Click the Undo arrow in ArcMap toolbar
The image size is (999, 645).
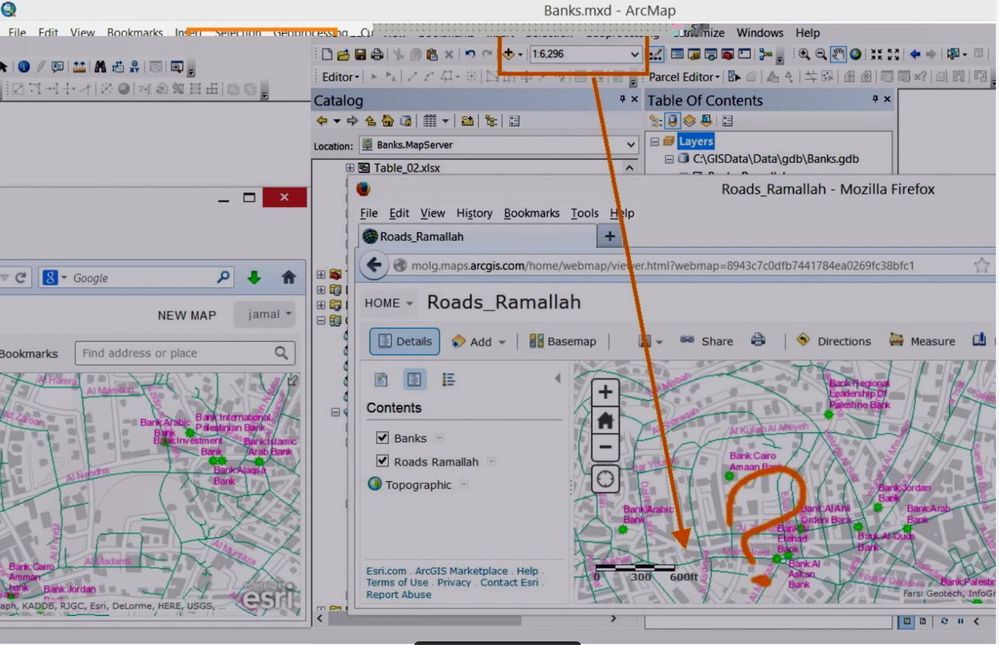[470, 54]
